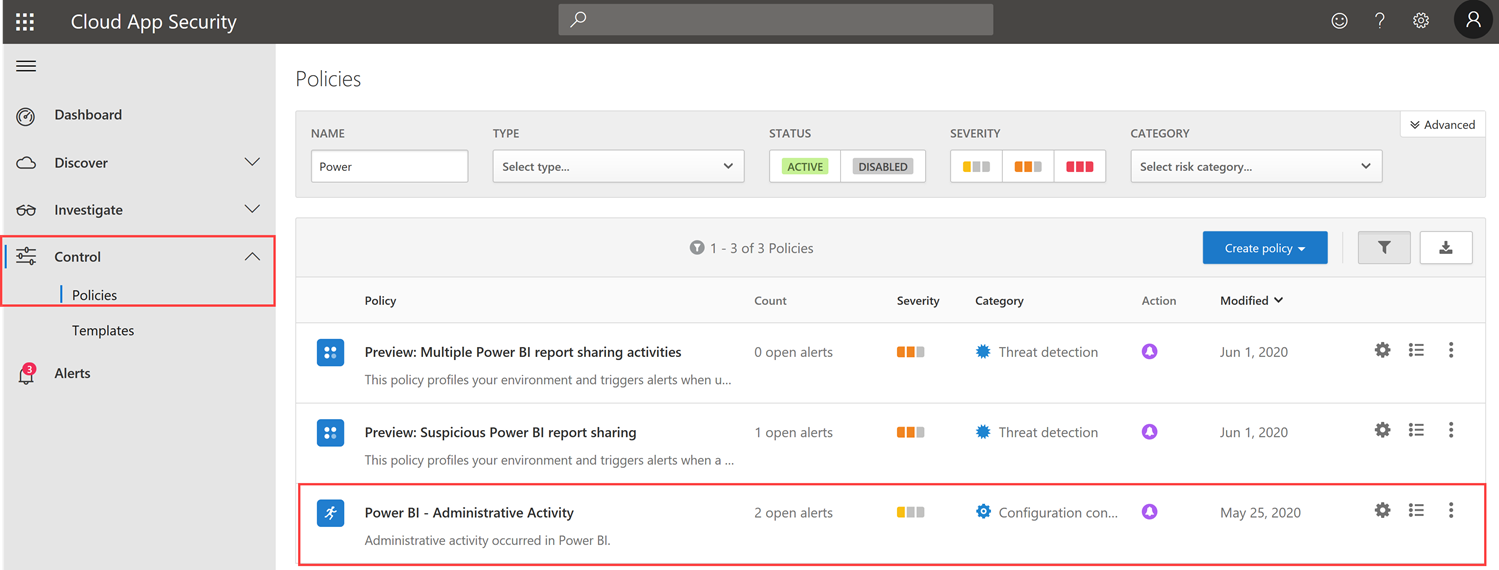Expand the Discover menu chevron
This screenshot has height=570, width=1499.
pyautogui.click(x=252, y=162)
